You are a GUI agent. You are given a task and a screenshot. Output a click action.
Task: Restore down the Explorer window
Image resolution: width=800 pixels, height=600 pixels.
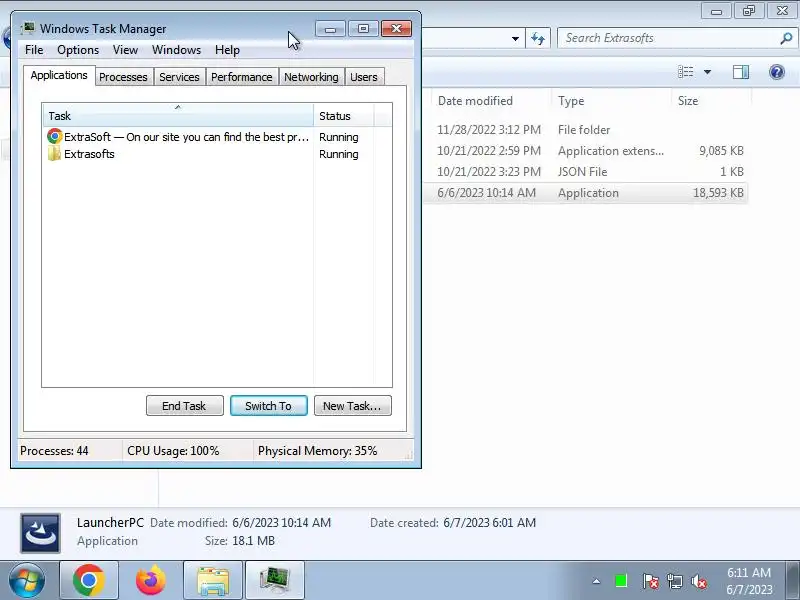pos(749,11)
